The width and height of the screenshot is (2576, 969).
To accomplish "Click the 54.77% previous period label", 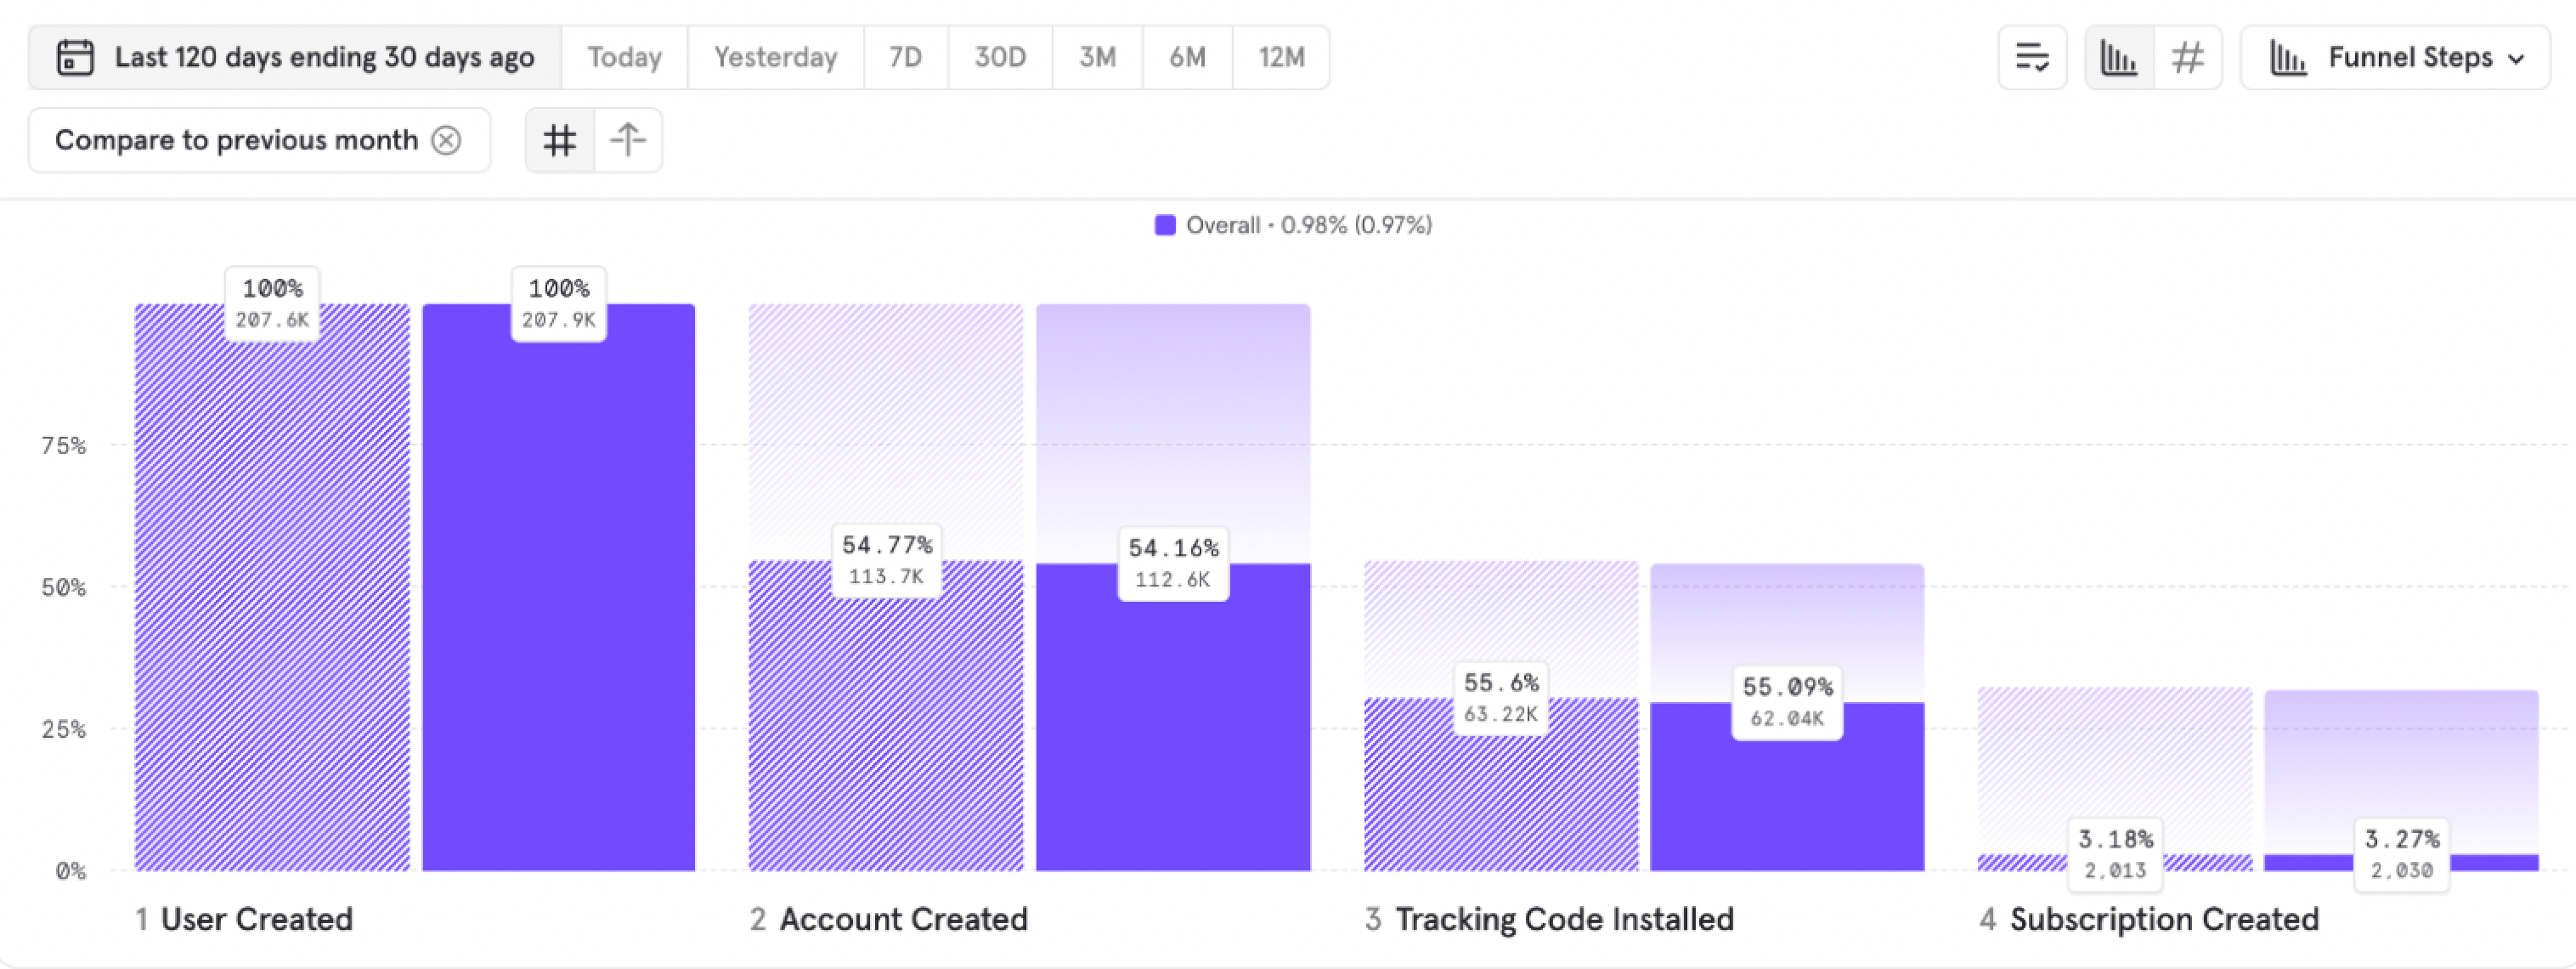I will tap(887, 560).
